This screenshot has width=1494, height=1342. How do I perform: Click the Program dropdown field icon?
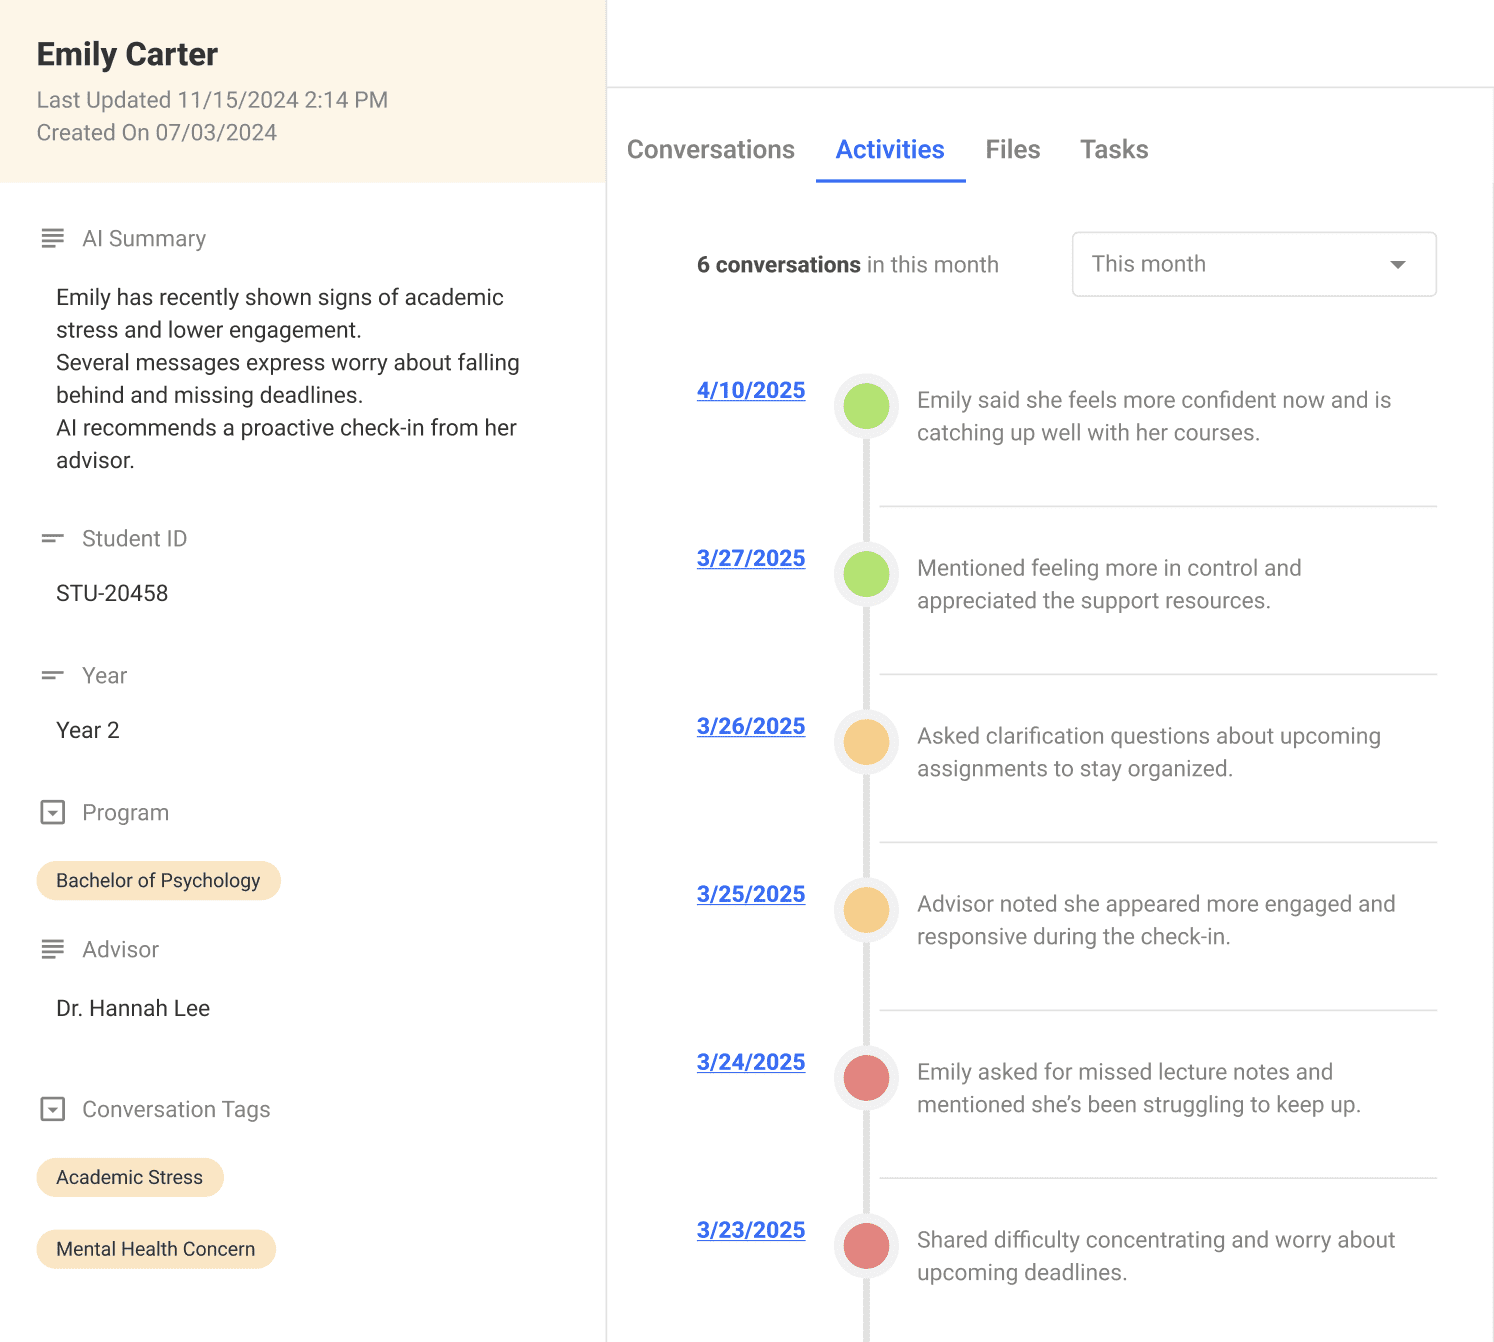pos(52,812)
